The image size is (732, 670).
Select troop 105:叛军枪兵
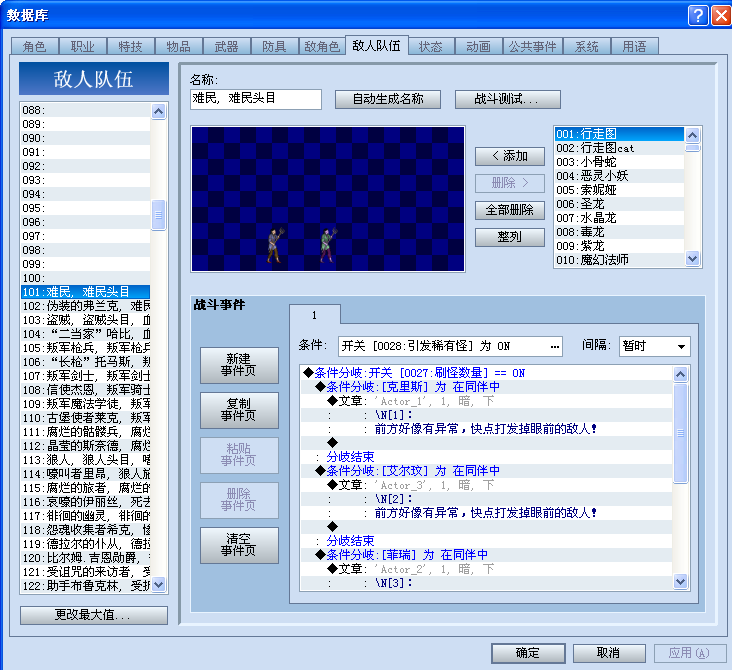tap(85, 348)
